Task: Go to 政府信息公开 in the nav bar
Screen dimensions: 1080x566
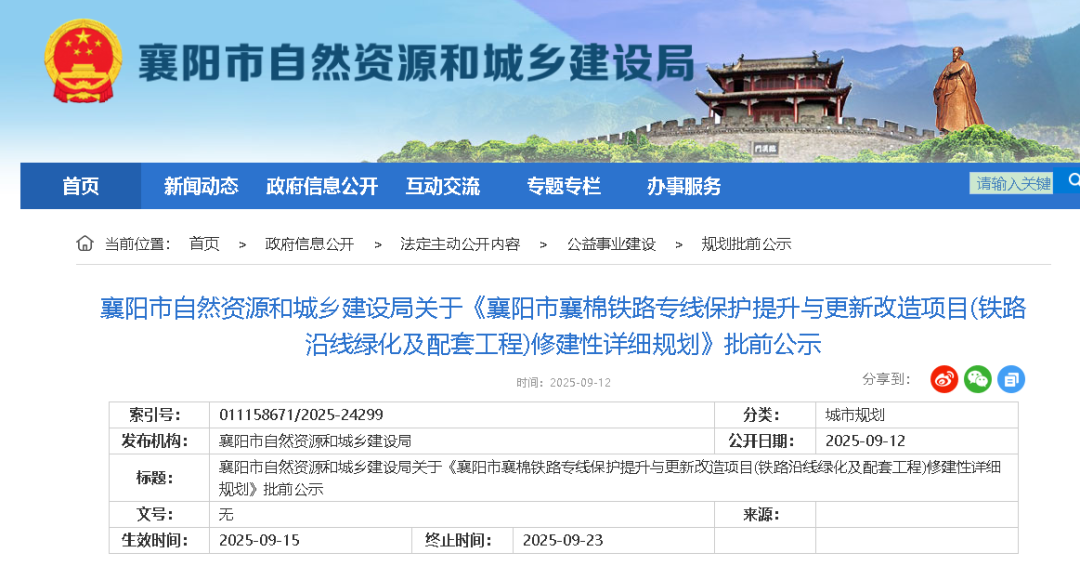Action: click(322, 186)
